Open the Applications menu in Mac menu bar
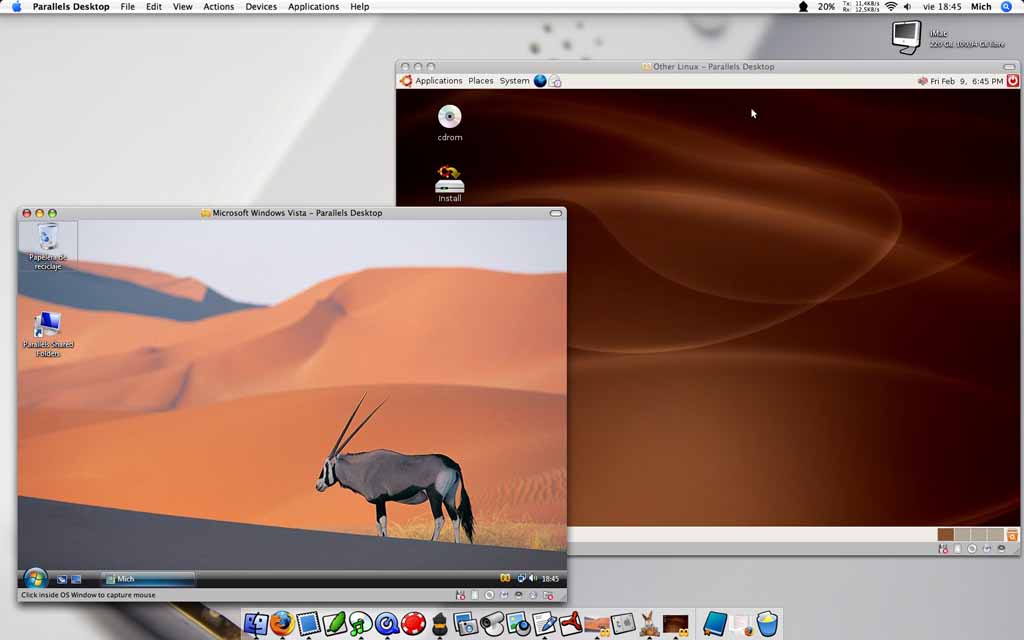Image resolution: width=1024 pixels, height=640 pixels. pos(313,7)
